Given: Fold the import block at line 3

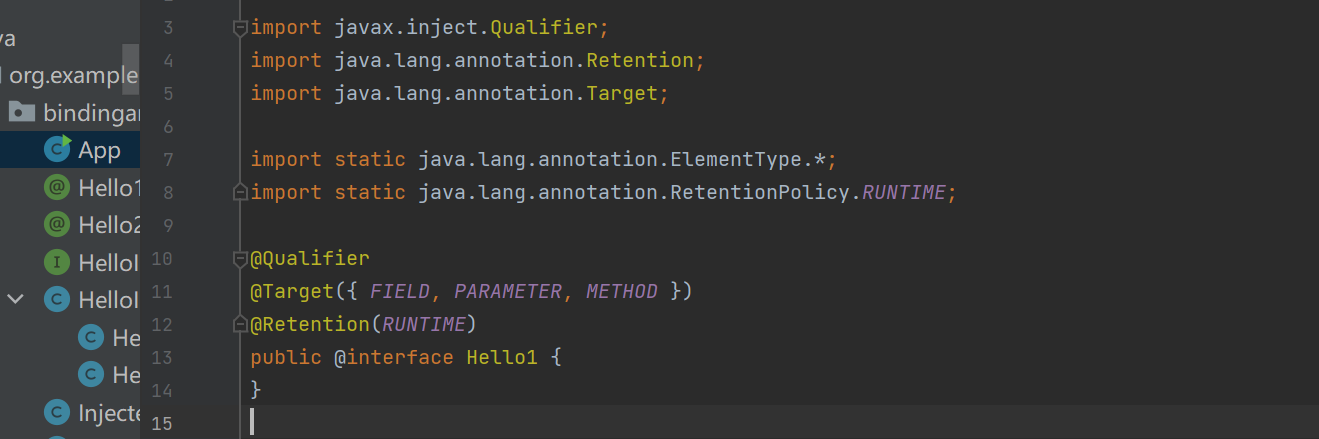Looking at the screenshot, I should [x=240, y=28].
